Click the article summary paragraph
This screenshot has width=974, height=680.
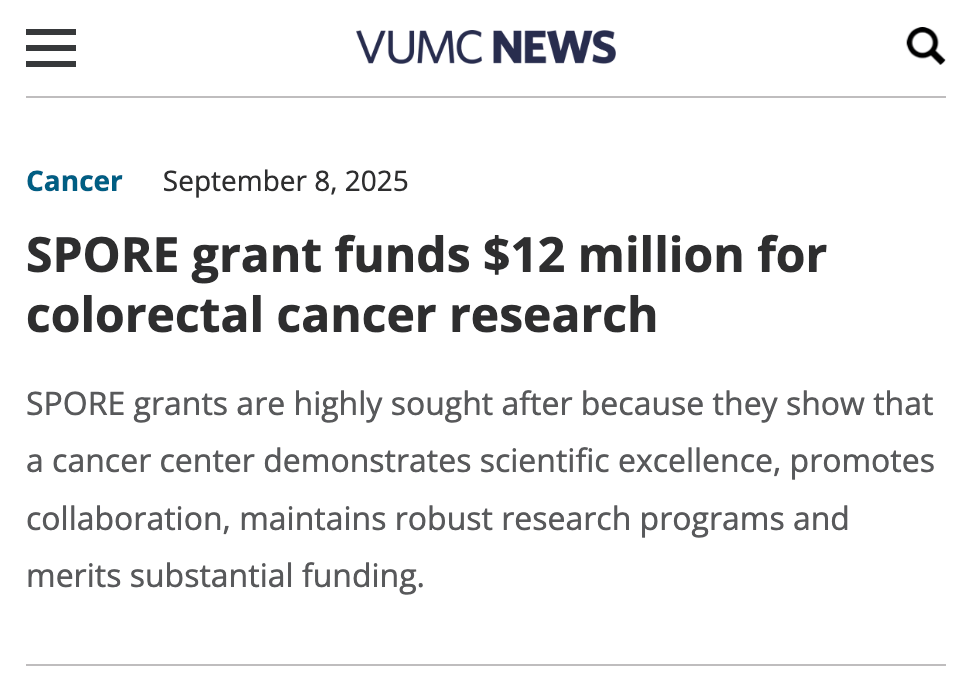(x=480, y=490)
